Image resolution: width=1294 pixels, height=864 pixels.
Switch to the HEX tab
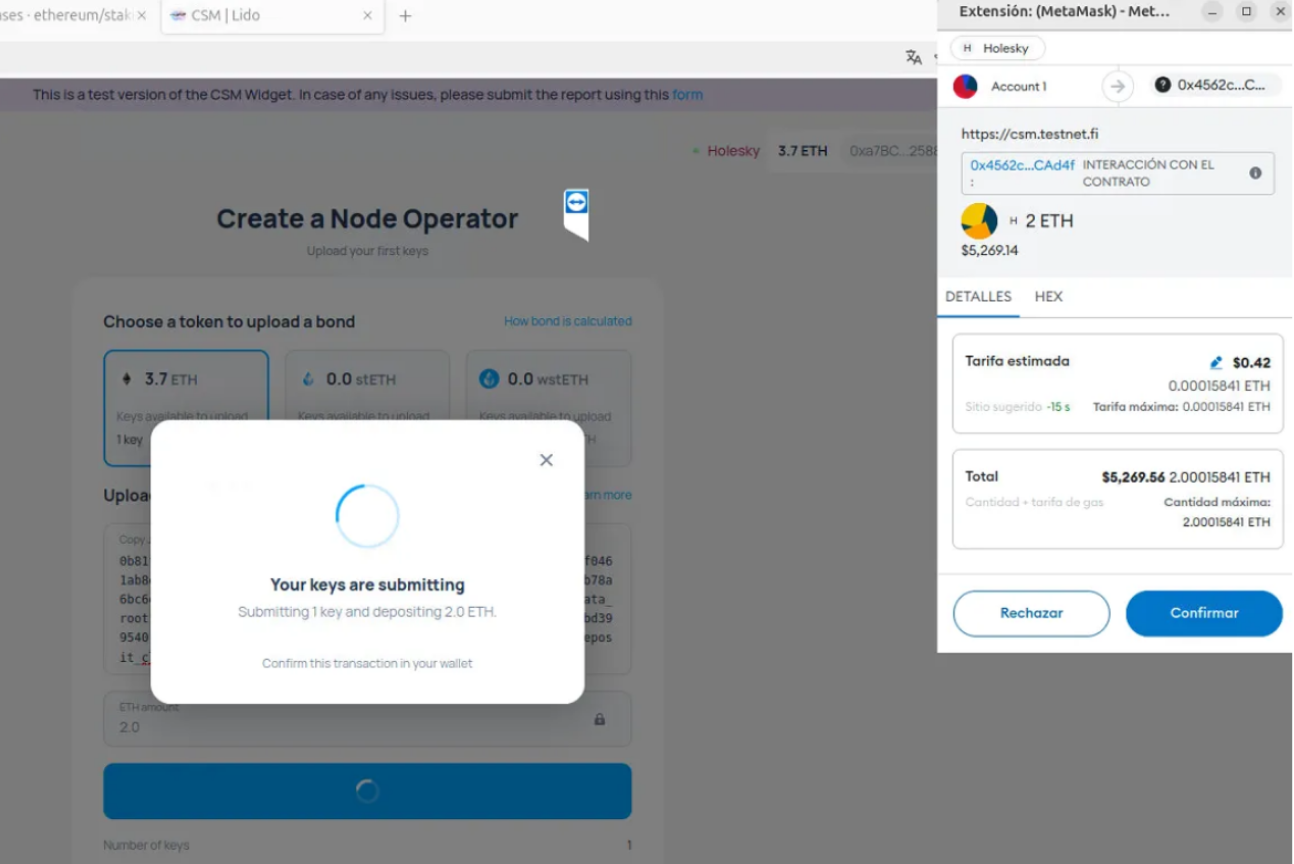click(x=1048, y=297)
